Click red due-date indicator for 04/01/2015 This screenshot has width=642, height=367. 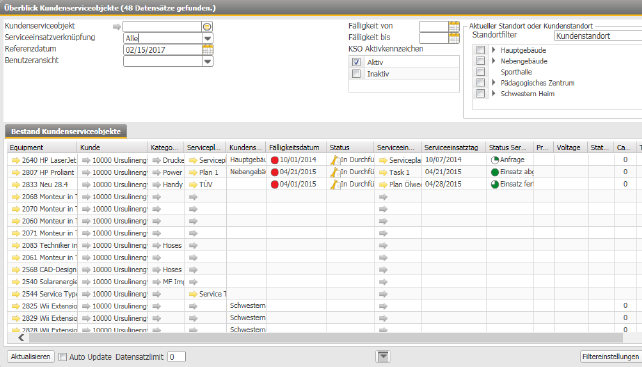pos(275,184)
